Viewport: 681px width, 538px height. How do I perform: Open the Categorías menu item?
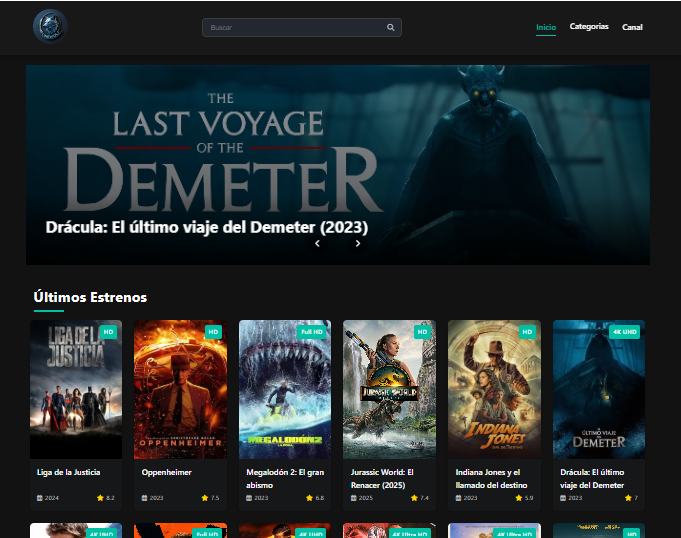589,27
